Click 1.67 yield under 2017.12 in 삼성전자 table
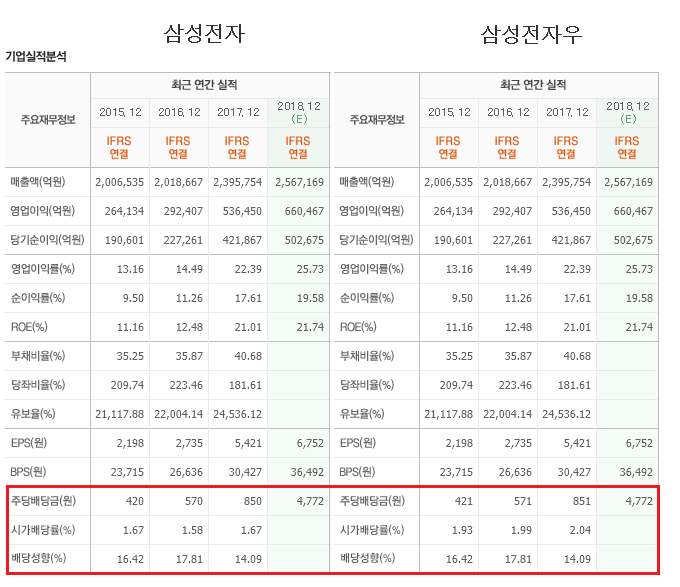The image size is (680, 587). point(252,530)
